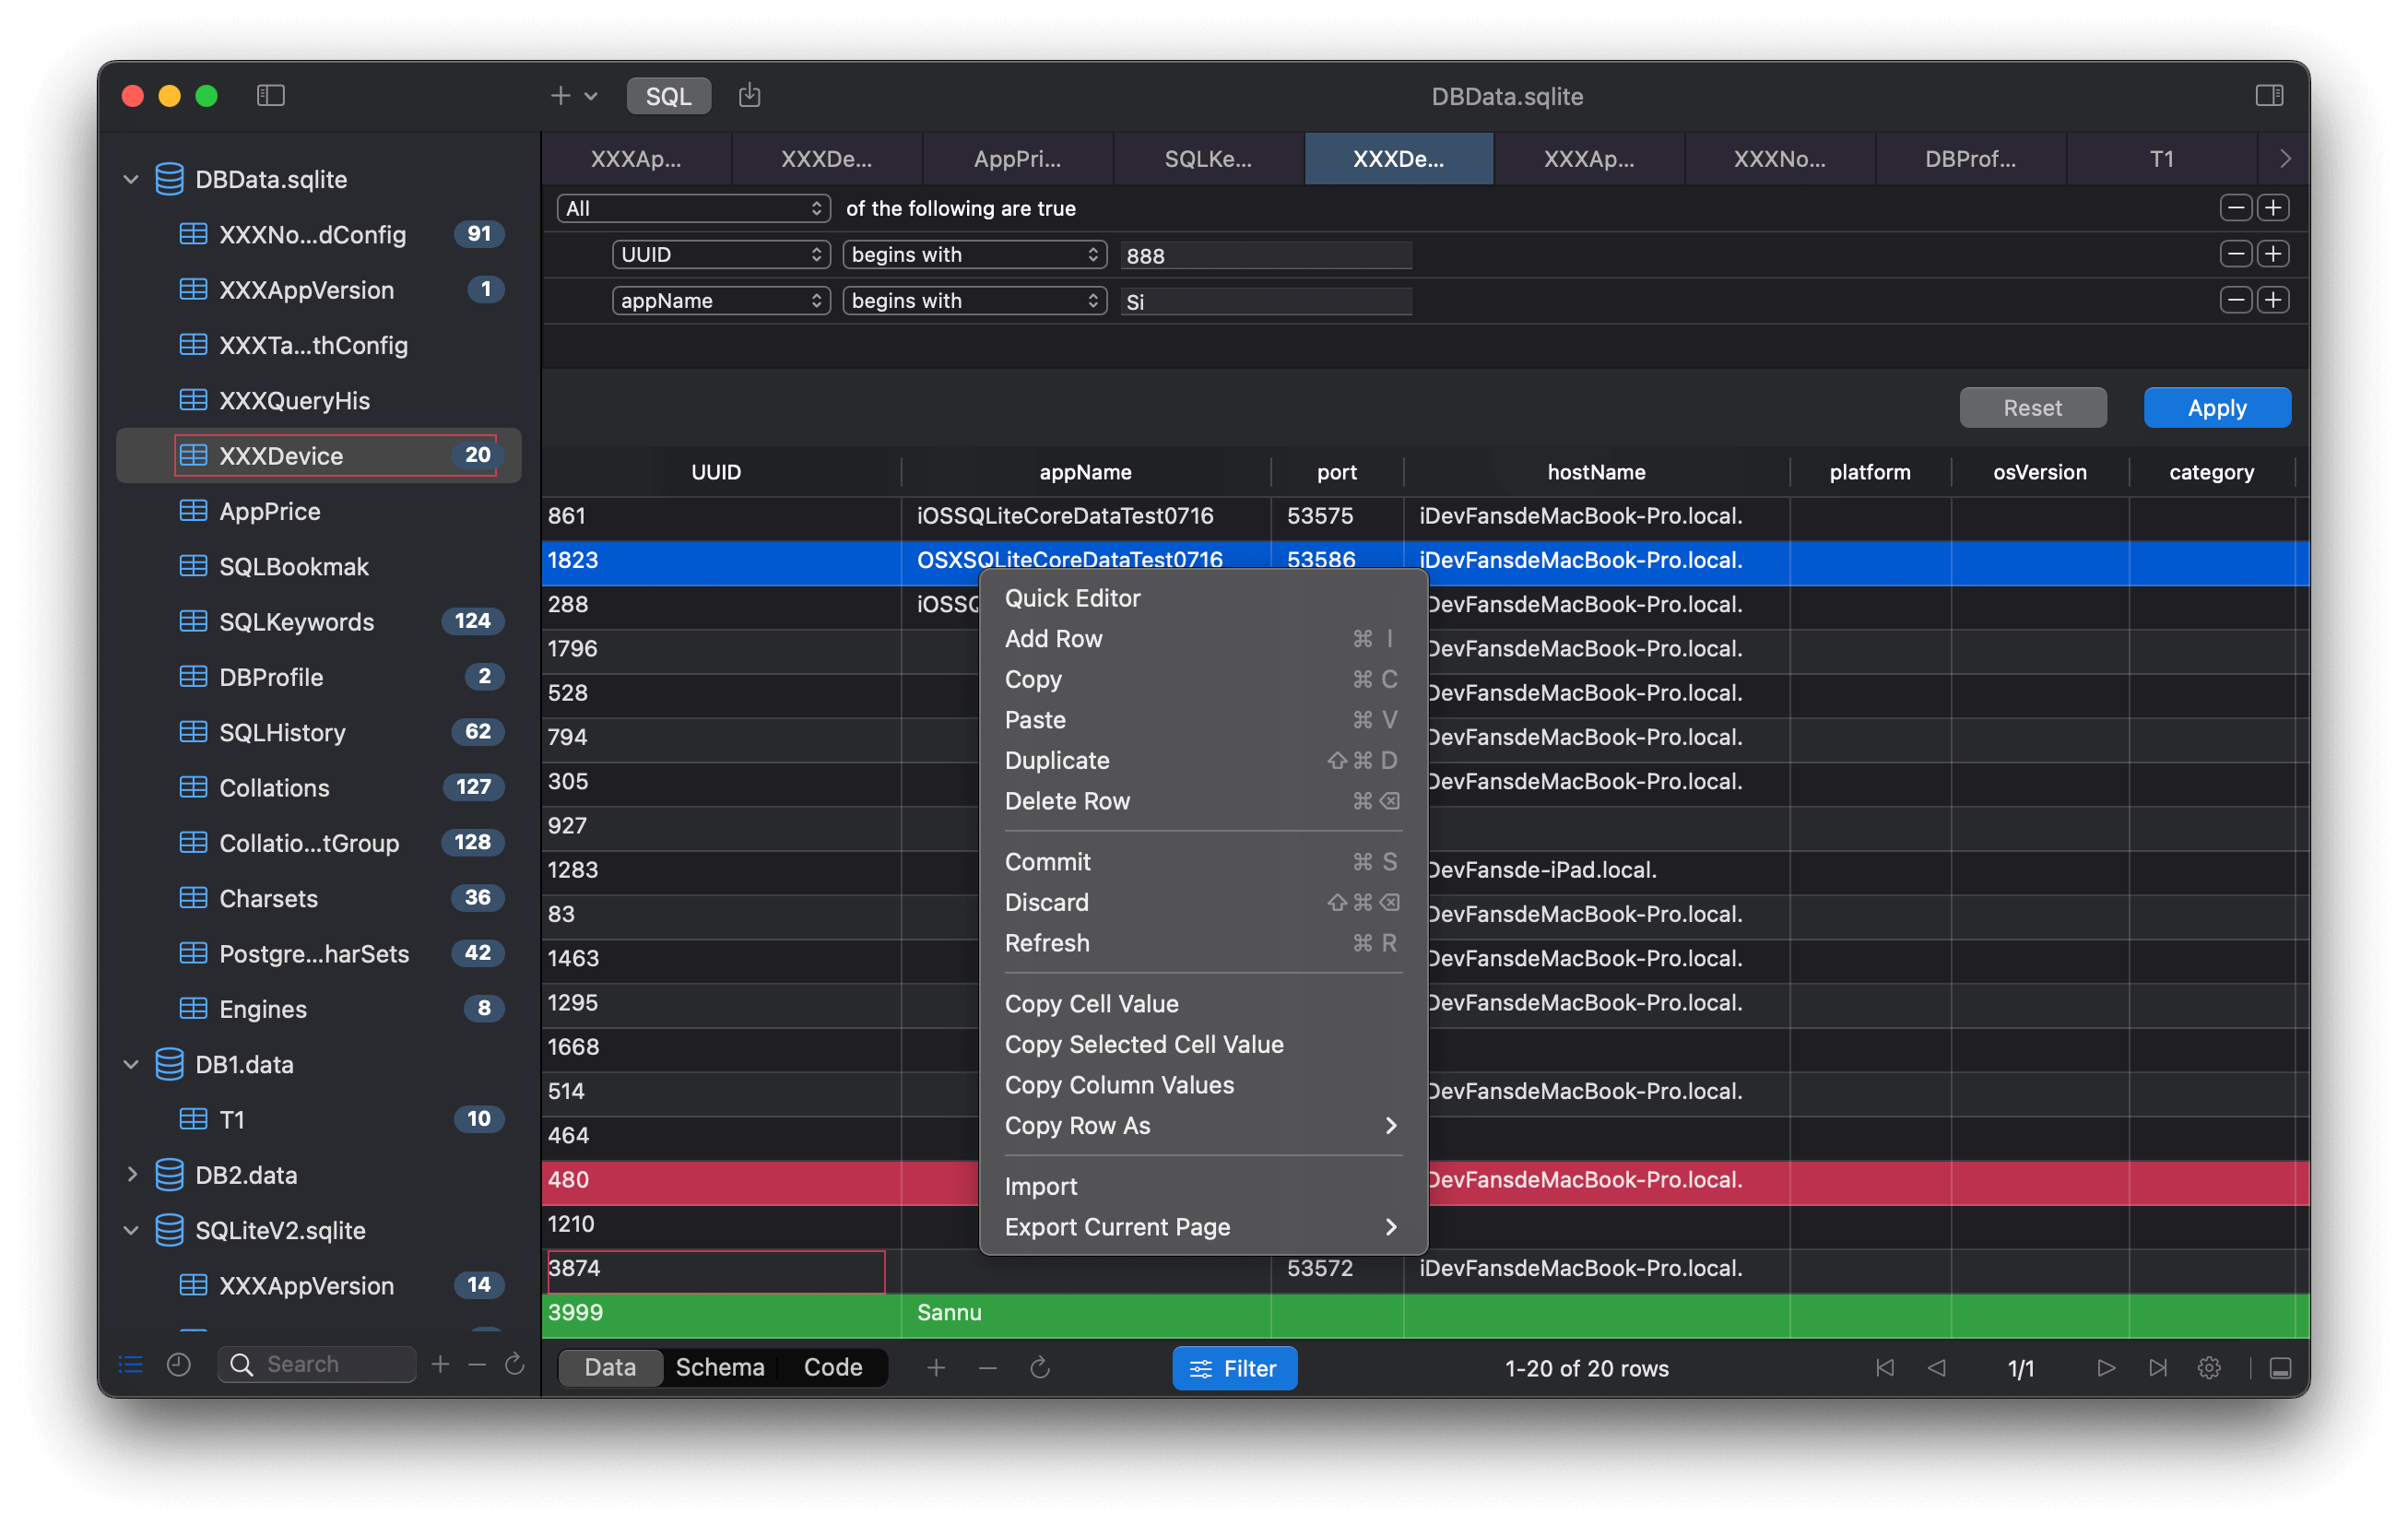Open the query history clock icon
The image size is (2408, 1525).
tap(179, 1364)
